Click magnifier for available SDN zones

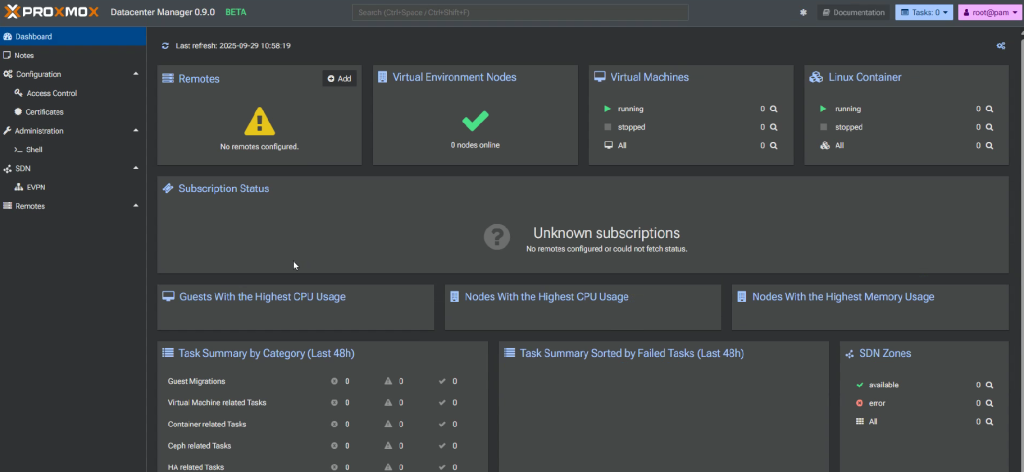point(989,385)
